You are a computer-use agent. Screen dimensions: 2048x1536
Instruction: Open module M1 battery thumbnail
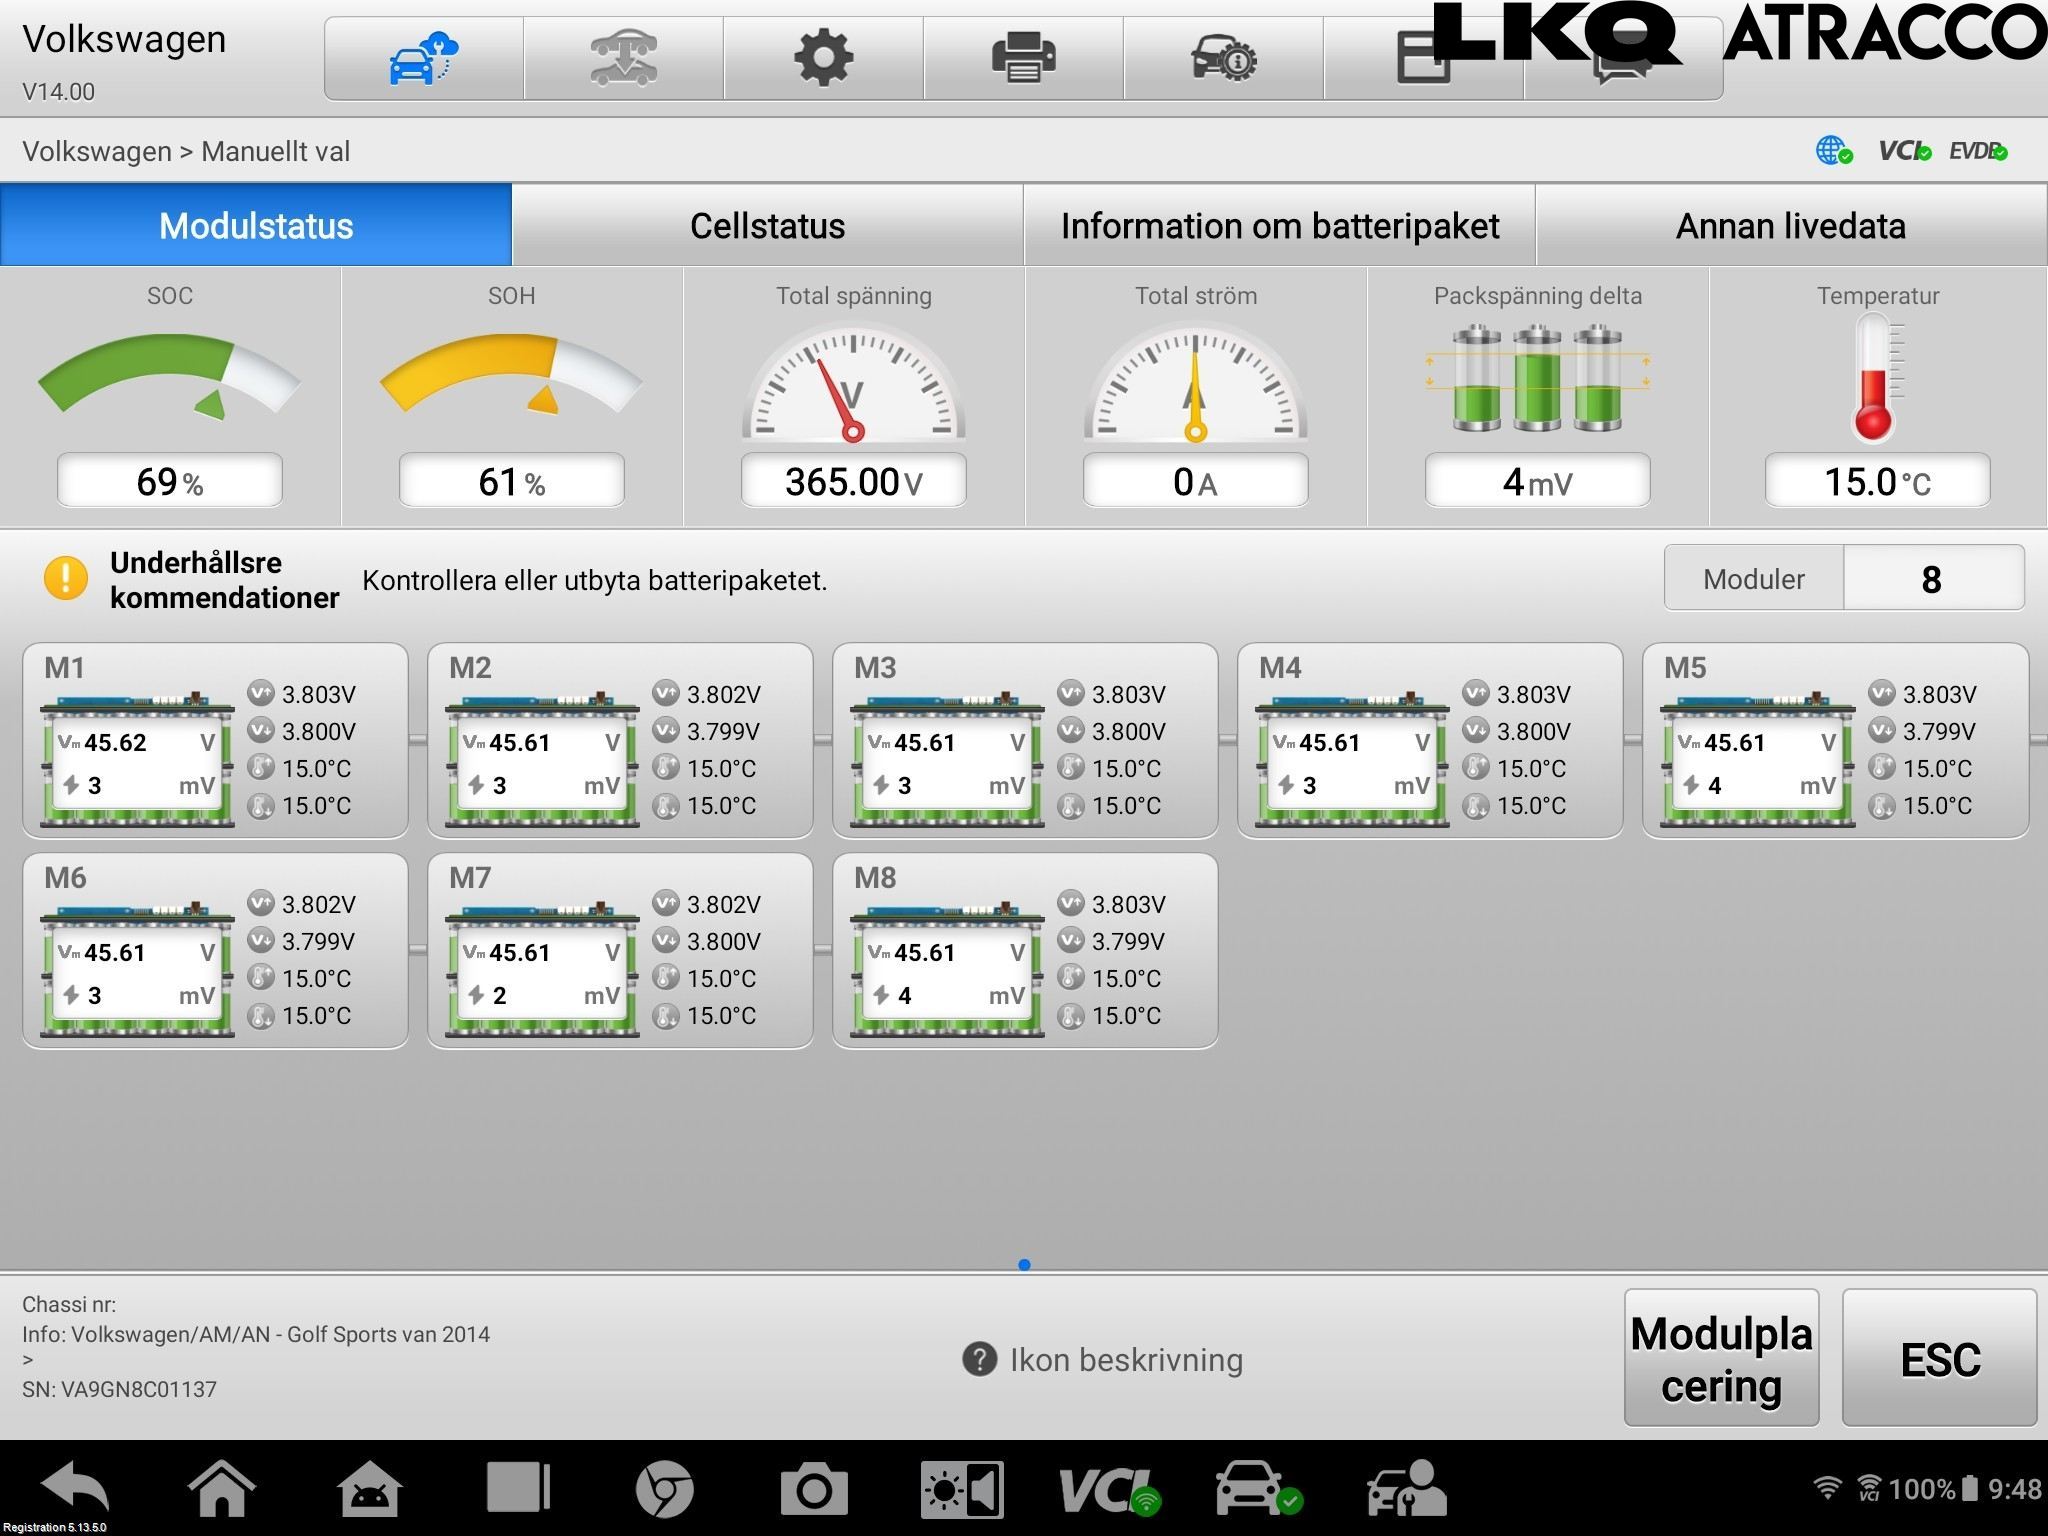137,758
